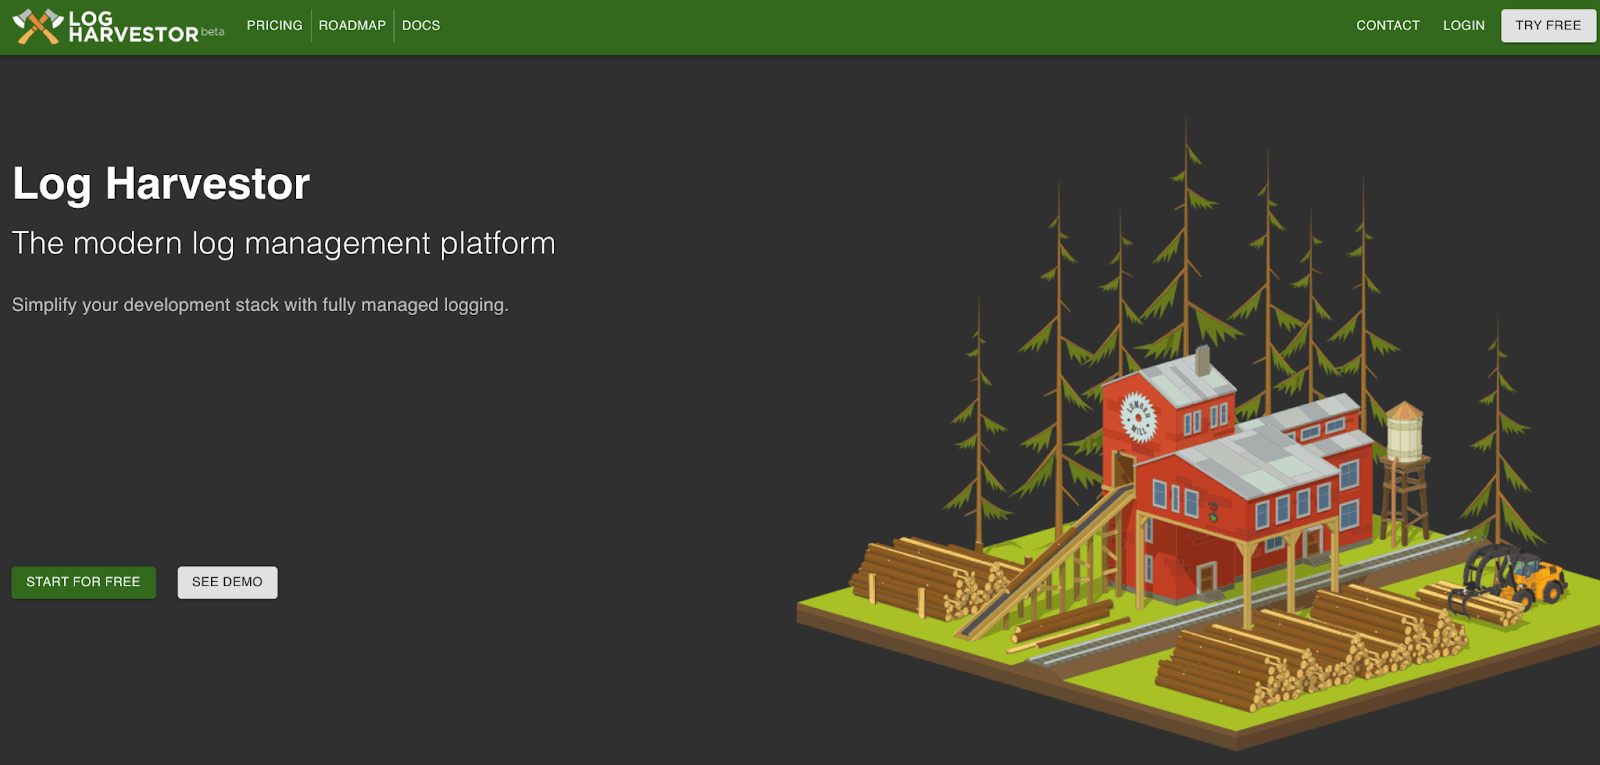Click the Start For Free button
The image size is (1600, 765).
click(84, 582)
